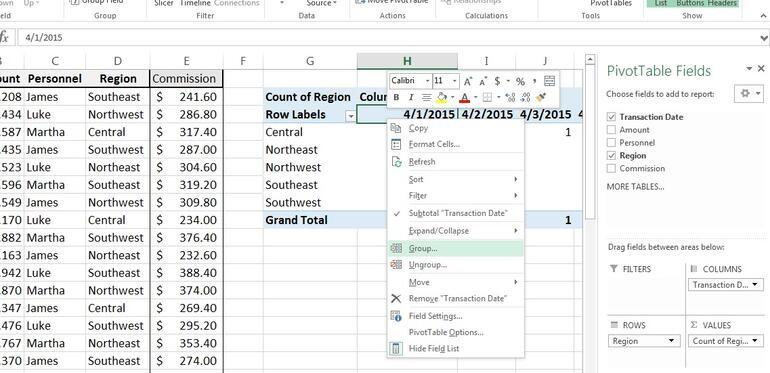
Task: Click the Commission header cell
Action: pos(186,79)
